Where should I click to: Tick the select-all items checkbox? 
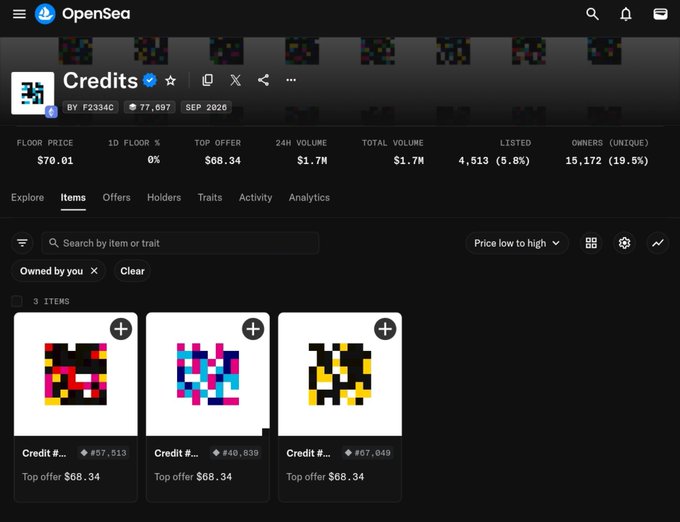(17, 301)
